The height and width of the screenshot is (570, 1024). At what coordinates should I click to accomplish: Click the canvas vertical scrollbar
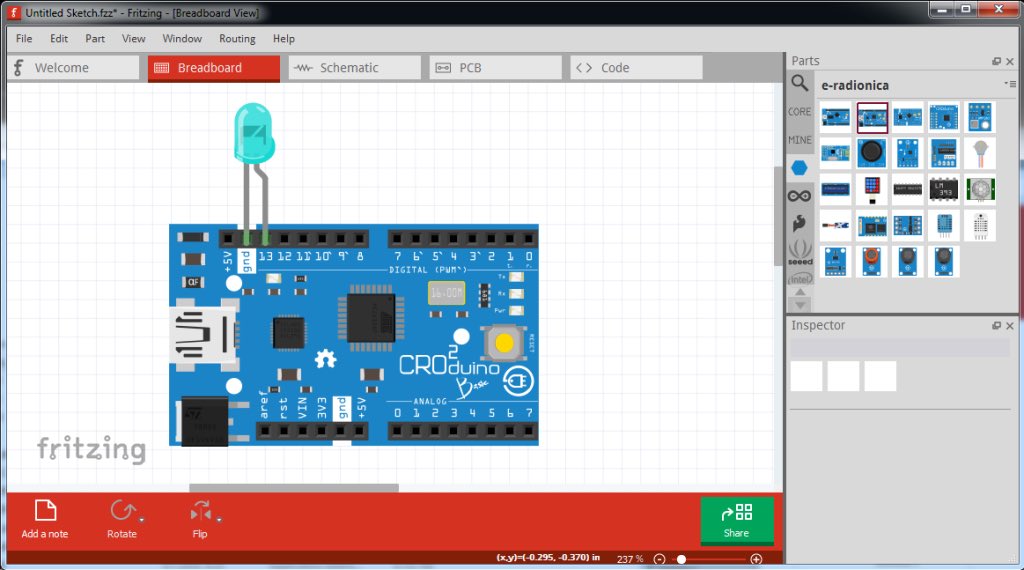click(778, 215)
